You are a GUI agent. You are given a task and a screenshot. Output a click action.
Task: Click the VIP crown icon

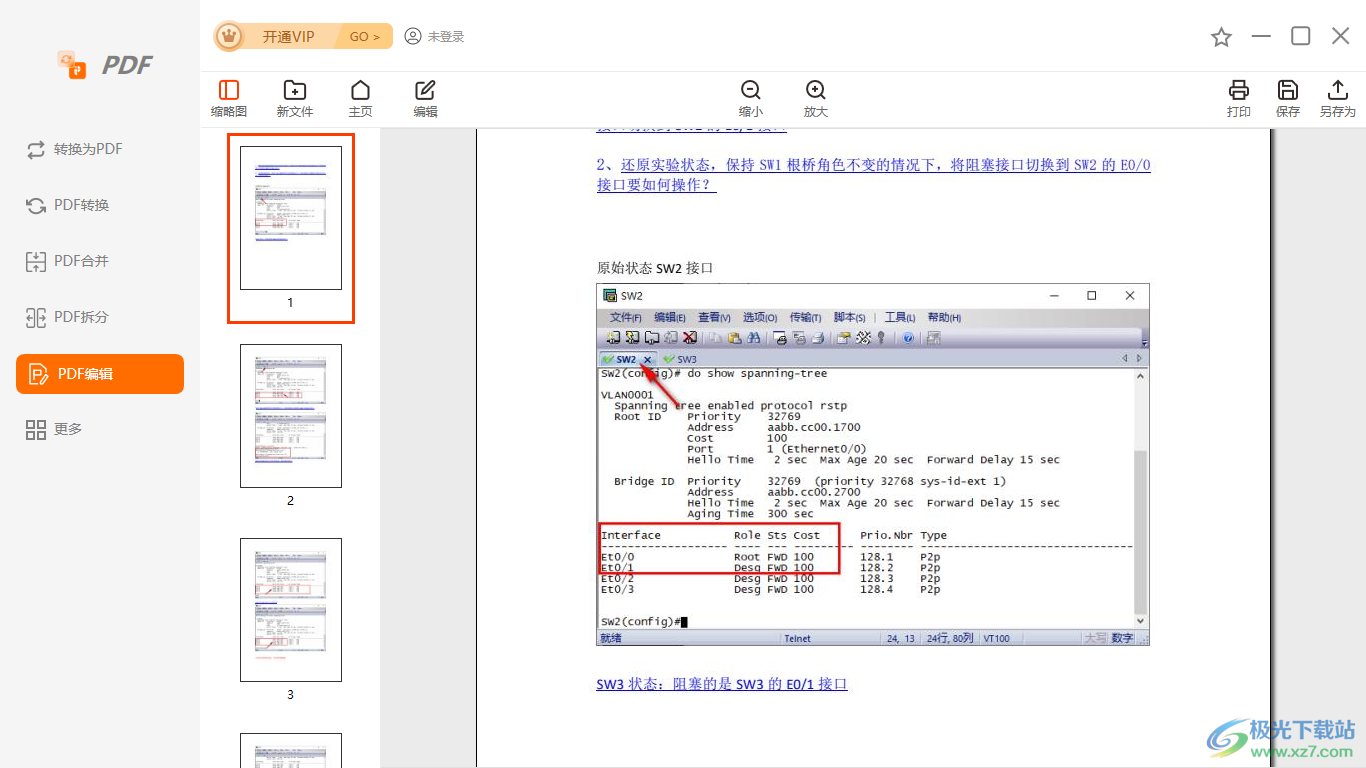pyautogui.click(x=230, y=37)
